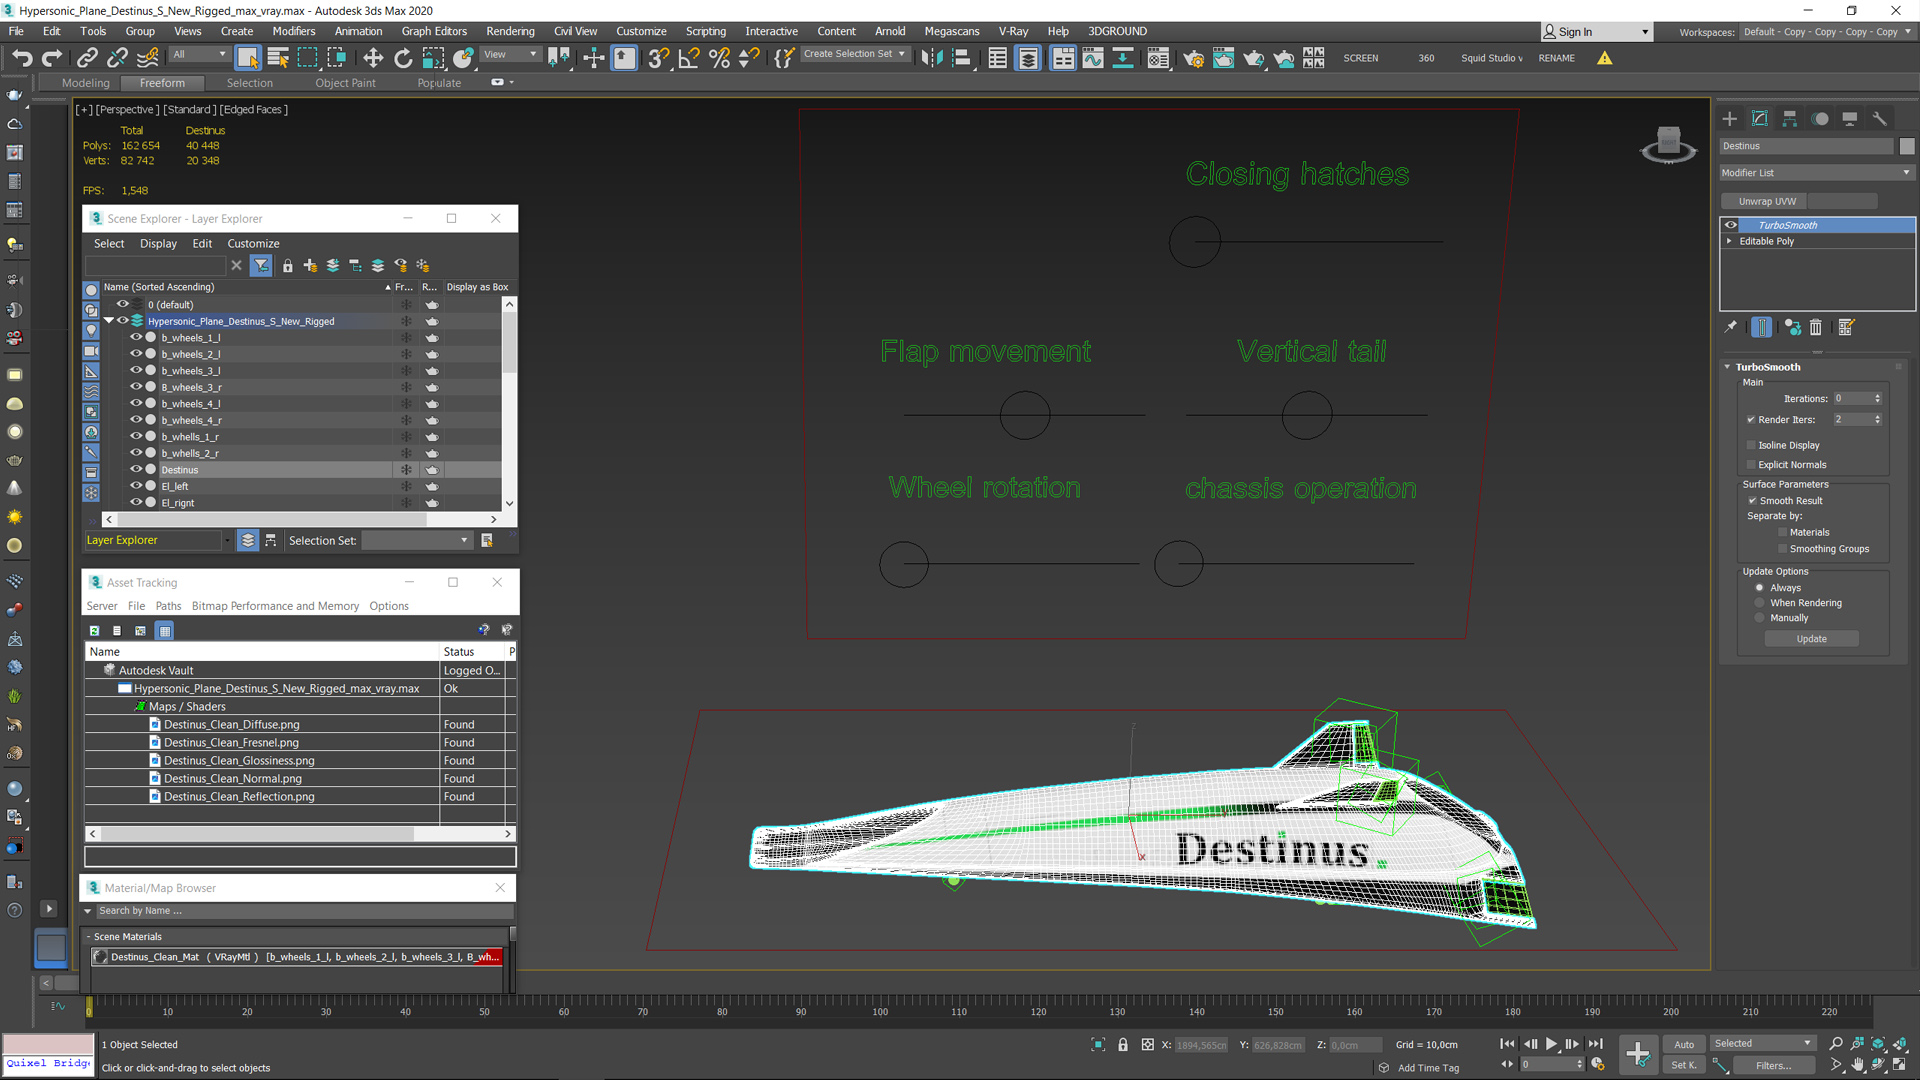The image size is (1920, 1080).
Task: Click Pin Stack icon under modifier stack
Action: [1731, 327]
